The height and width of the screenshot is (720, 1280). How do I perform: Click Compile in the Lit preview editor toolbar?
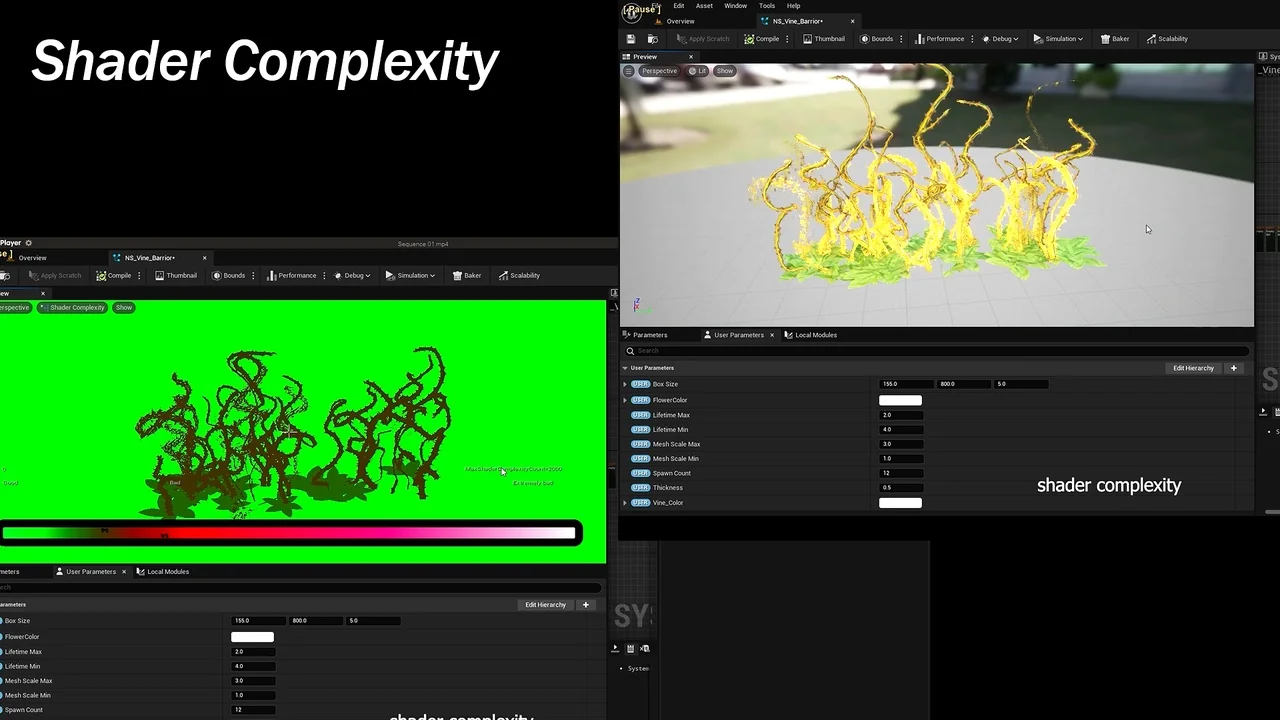[x=762, y=39]
